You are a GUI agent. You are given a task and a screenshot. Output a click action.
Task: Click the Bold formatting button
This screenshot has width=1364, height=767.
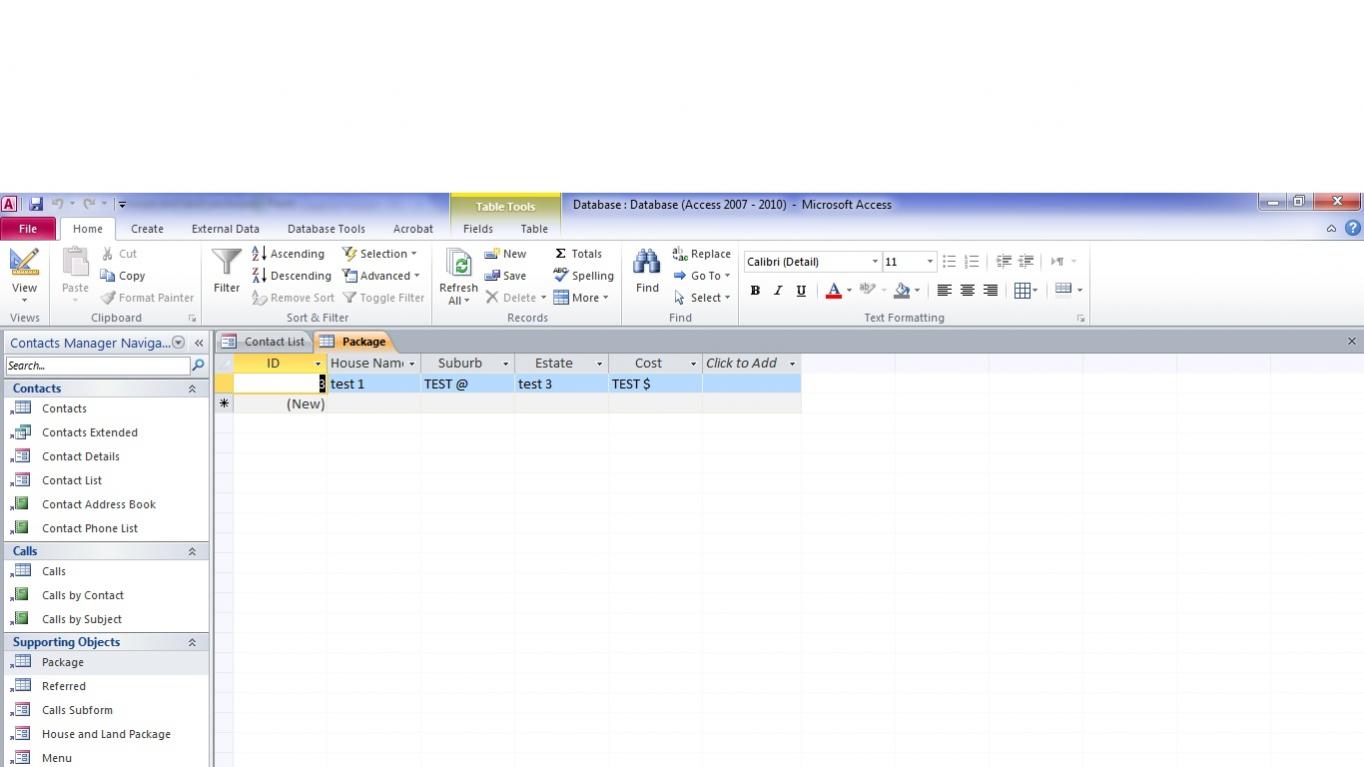(755, 291)
